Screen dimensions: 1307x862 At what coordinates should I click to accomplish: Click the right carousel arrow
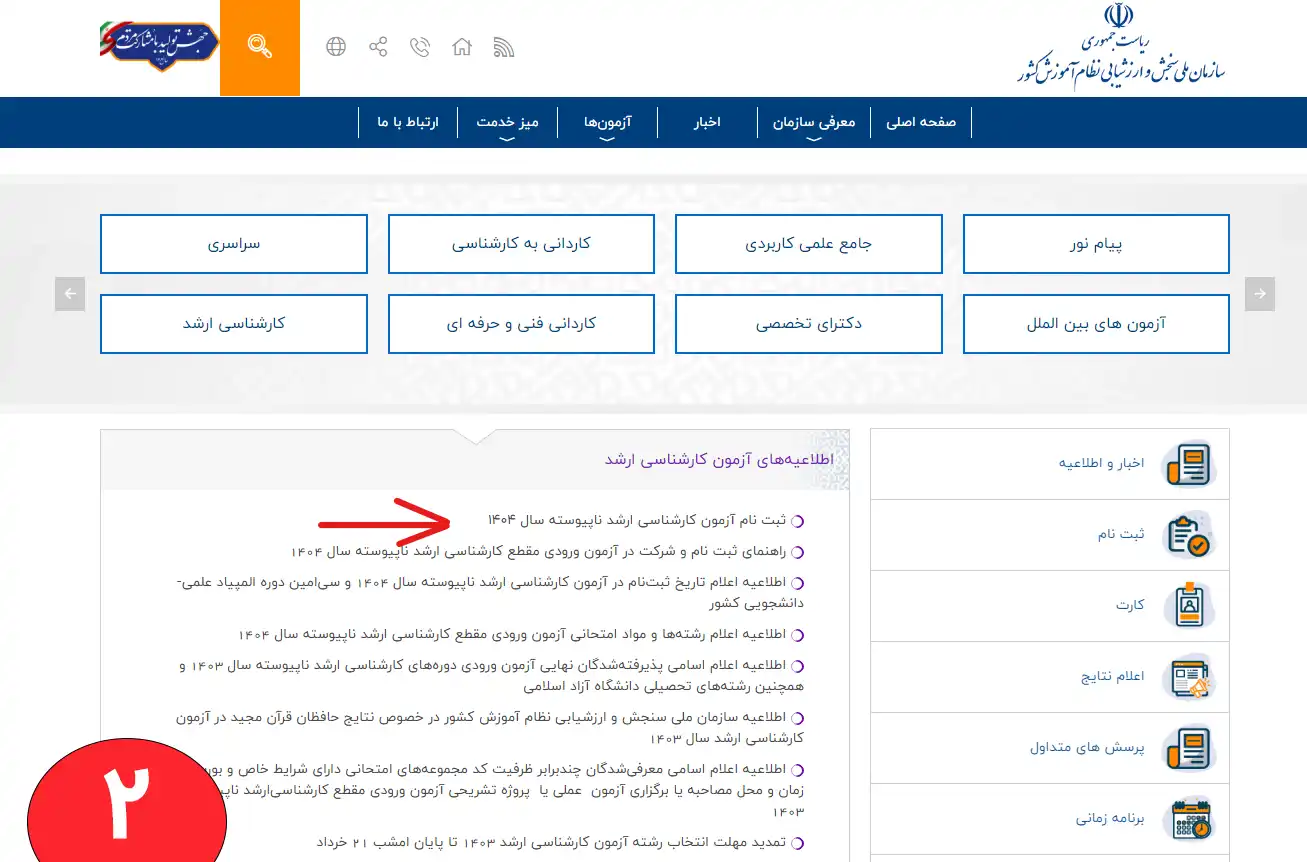tap(1260, 294)
